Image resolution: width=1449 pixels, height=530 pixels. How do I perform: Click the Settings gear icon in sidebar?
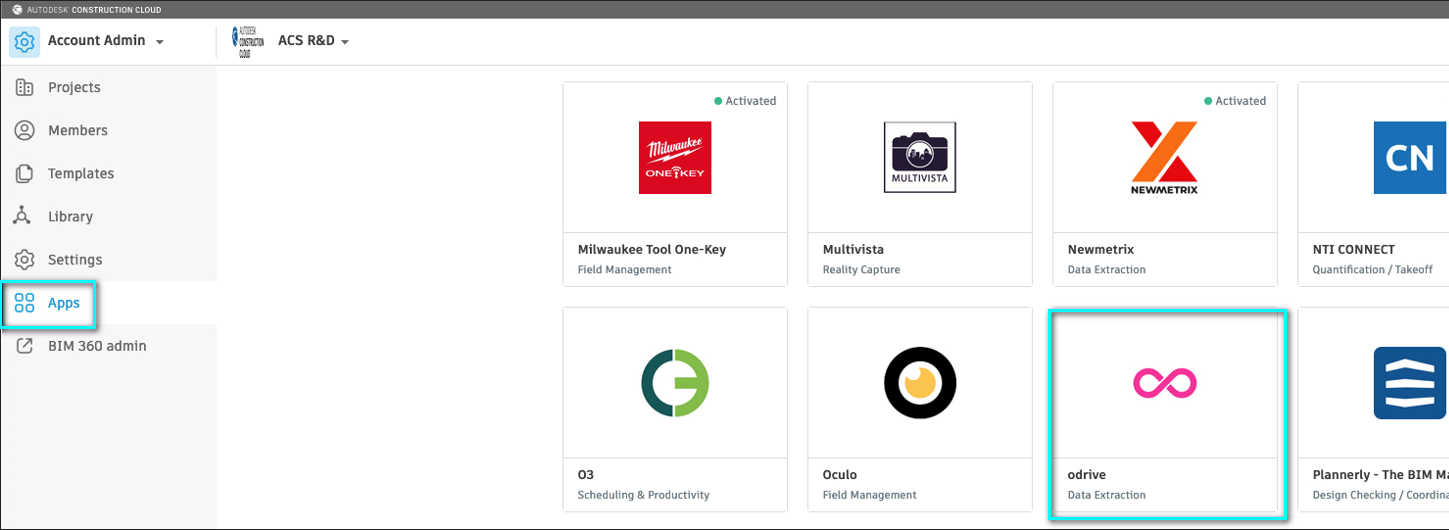pos(25,259)
